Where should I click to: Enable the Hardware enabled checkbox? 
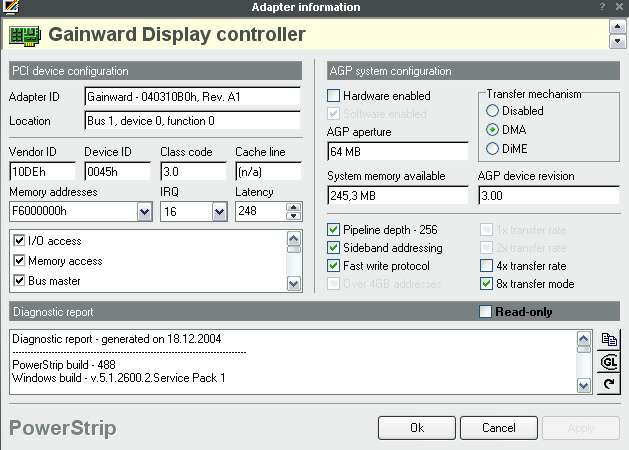coord(333,96)
